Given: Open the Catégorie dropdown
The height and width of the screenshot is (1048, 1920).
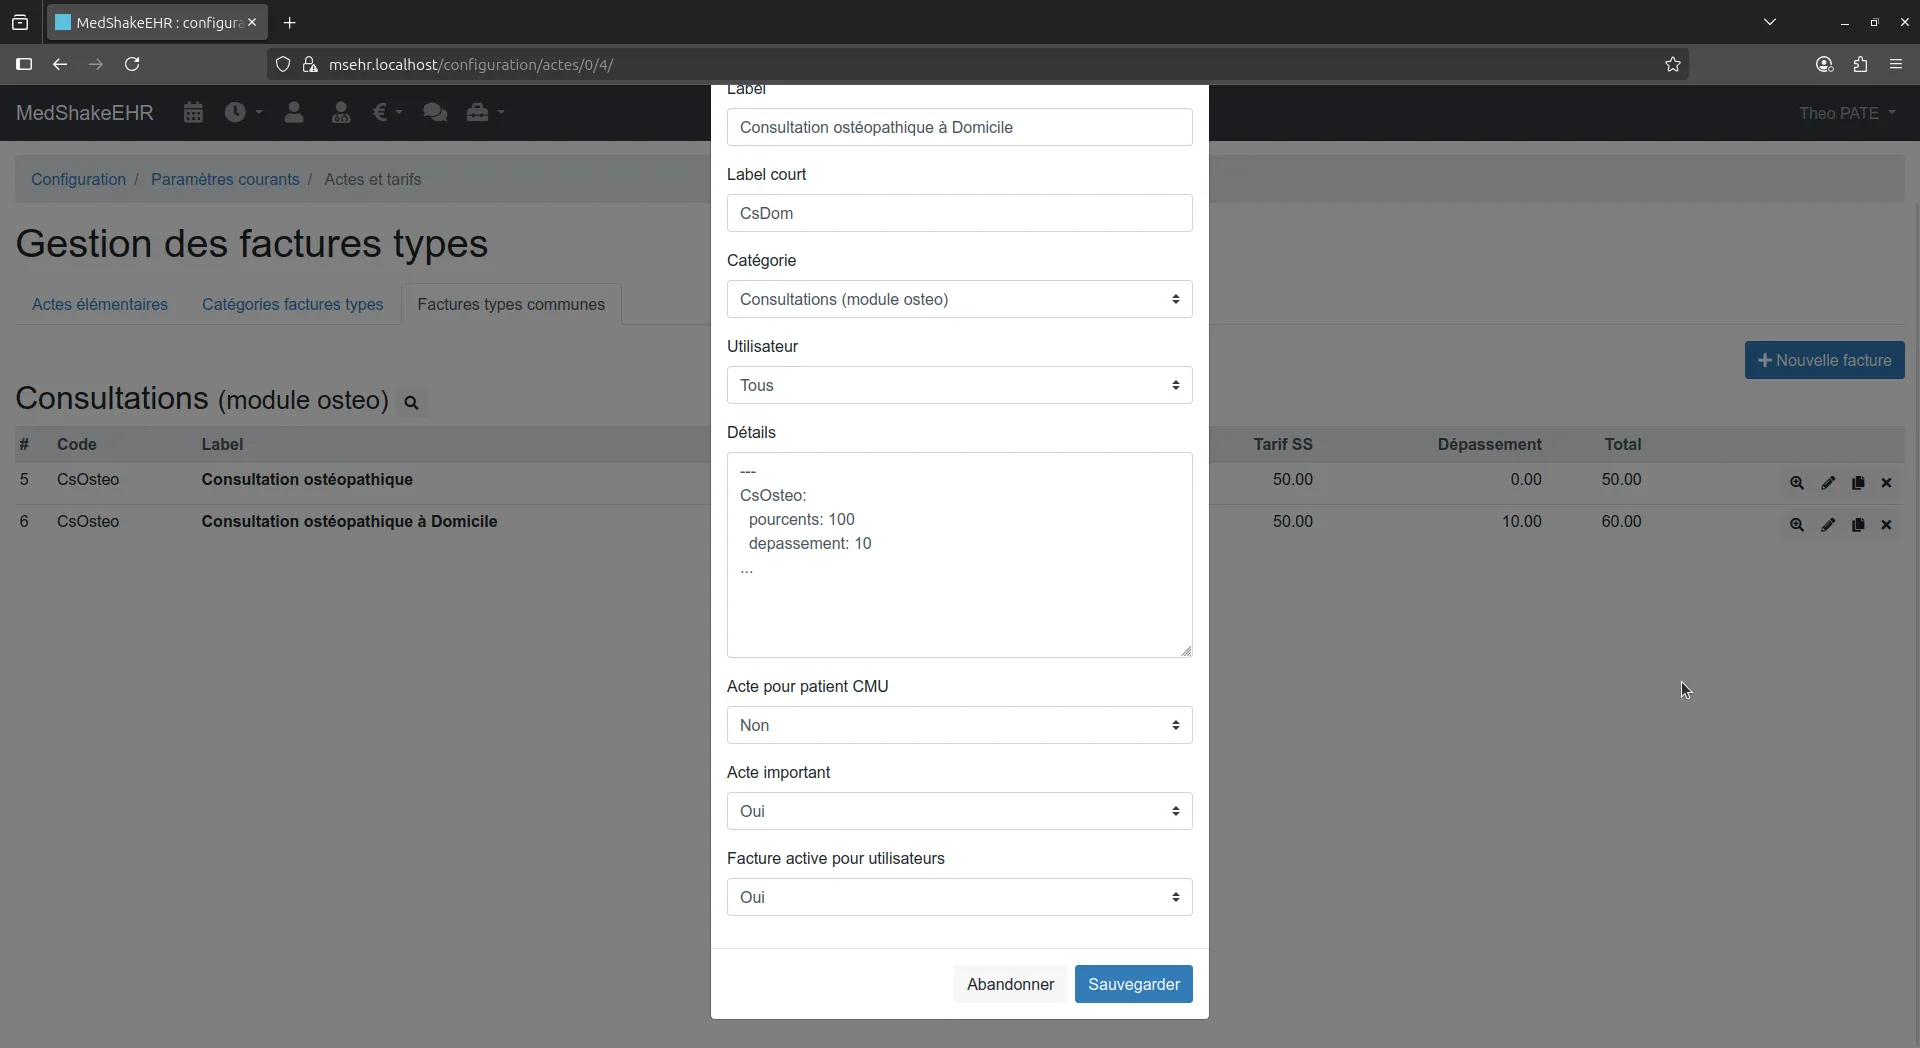Looking at the screenshot, I should point(959,299).
